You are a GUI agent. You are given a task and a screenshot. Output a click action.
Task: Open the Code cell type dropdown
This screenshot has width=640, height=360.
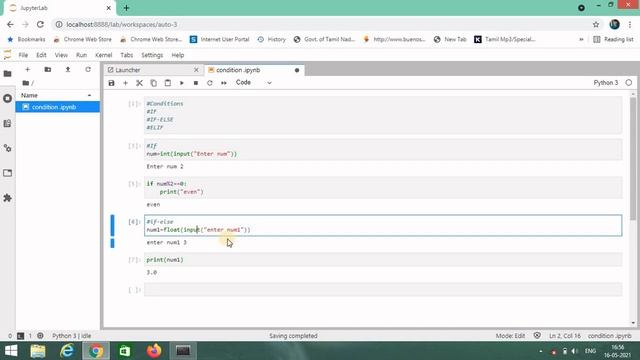pos(253,82)
